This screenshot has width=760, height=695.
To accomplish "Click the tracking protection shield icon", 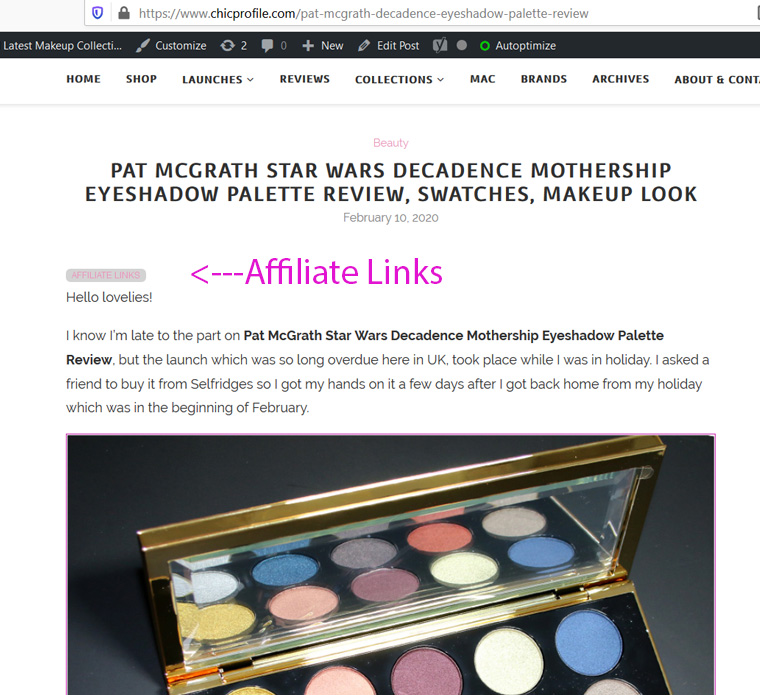I will pyautogui.click(x=97, y=13).
